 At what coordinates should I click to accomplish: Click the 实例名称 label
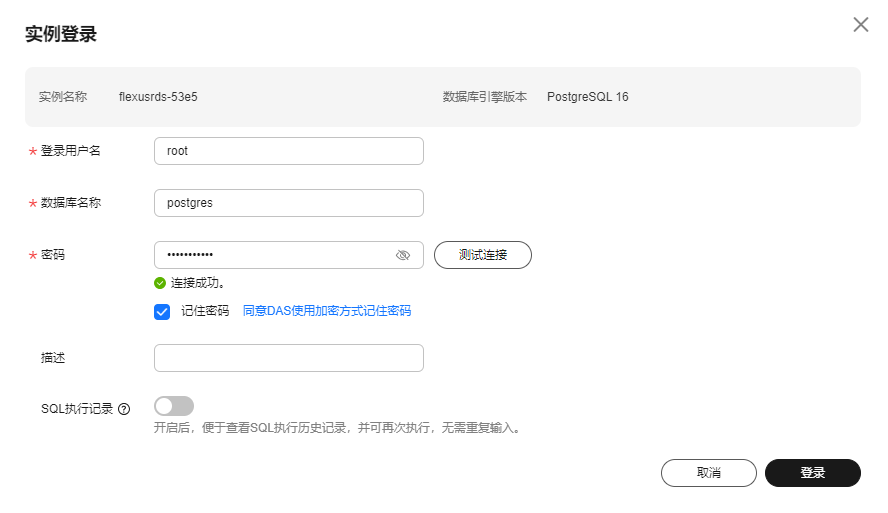63,97
